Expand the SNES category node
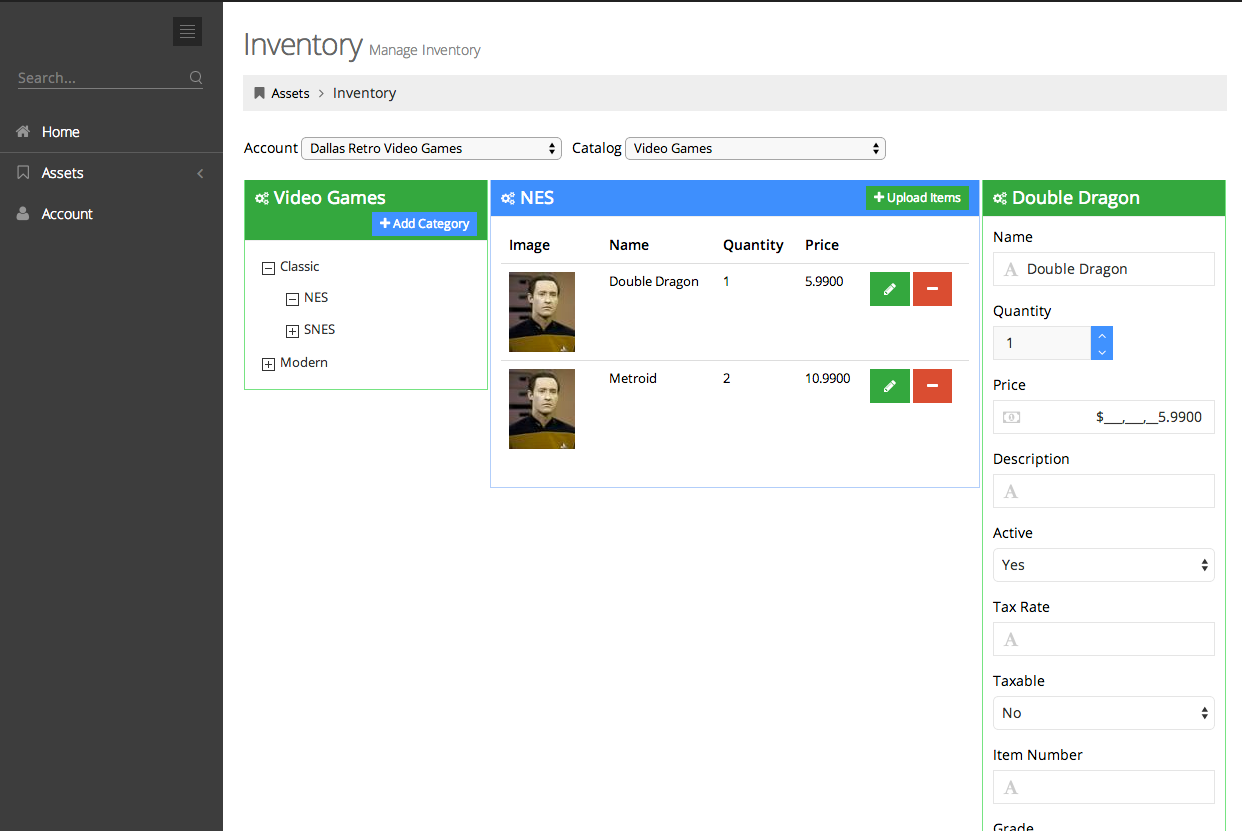Viewport: 1242px width, 831px height. tap(292, 331)
